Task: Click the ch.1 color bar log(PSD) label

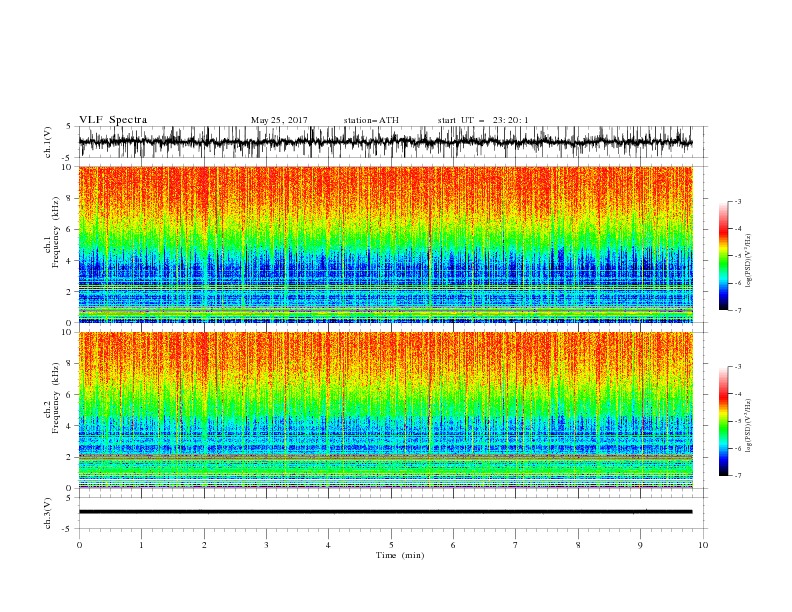Action: coord(748,261)
